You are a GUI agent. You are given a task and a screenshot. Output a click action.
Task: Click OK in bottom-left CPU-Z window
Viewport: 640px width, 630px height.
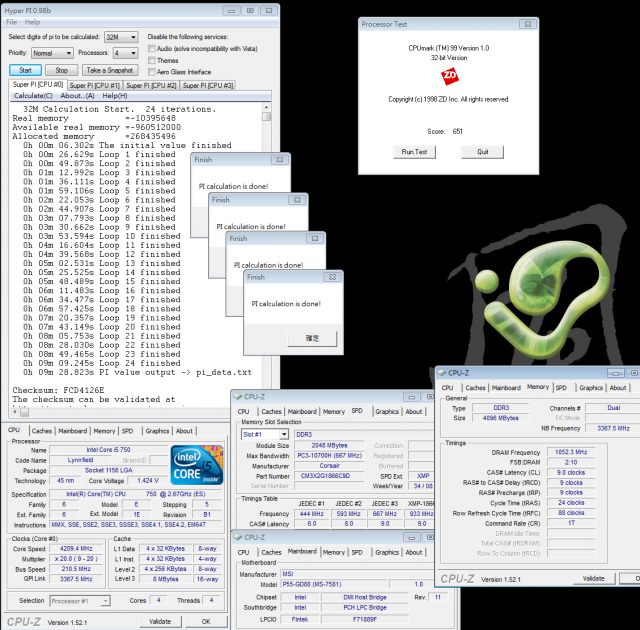pos(206,621)
